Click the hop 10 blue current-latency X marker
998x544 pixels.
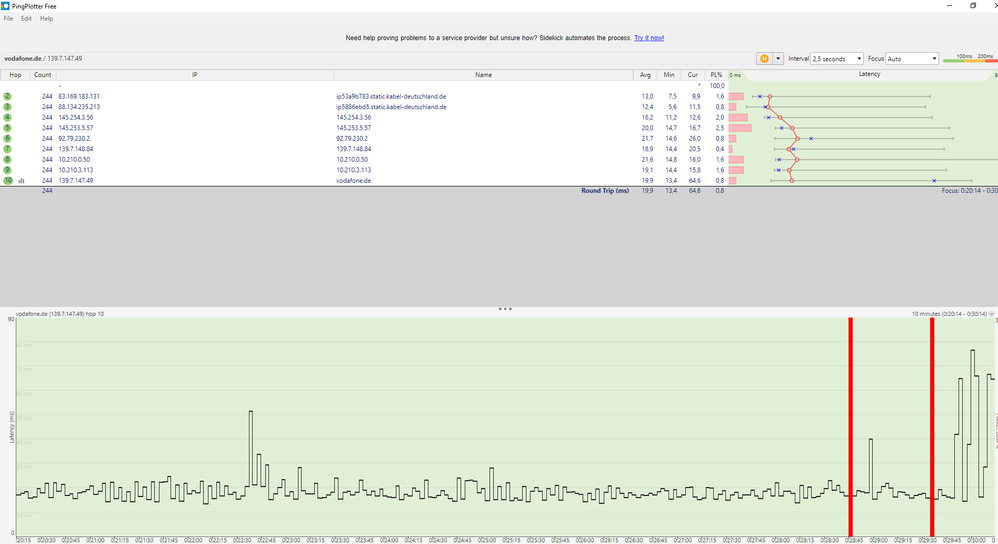pos(934,181)
